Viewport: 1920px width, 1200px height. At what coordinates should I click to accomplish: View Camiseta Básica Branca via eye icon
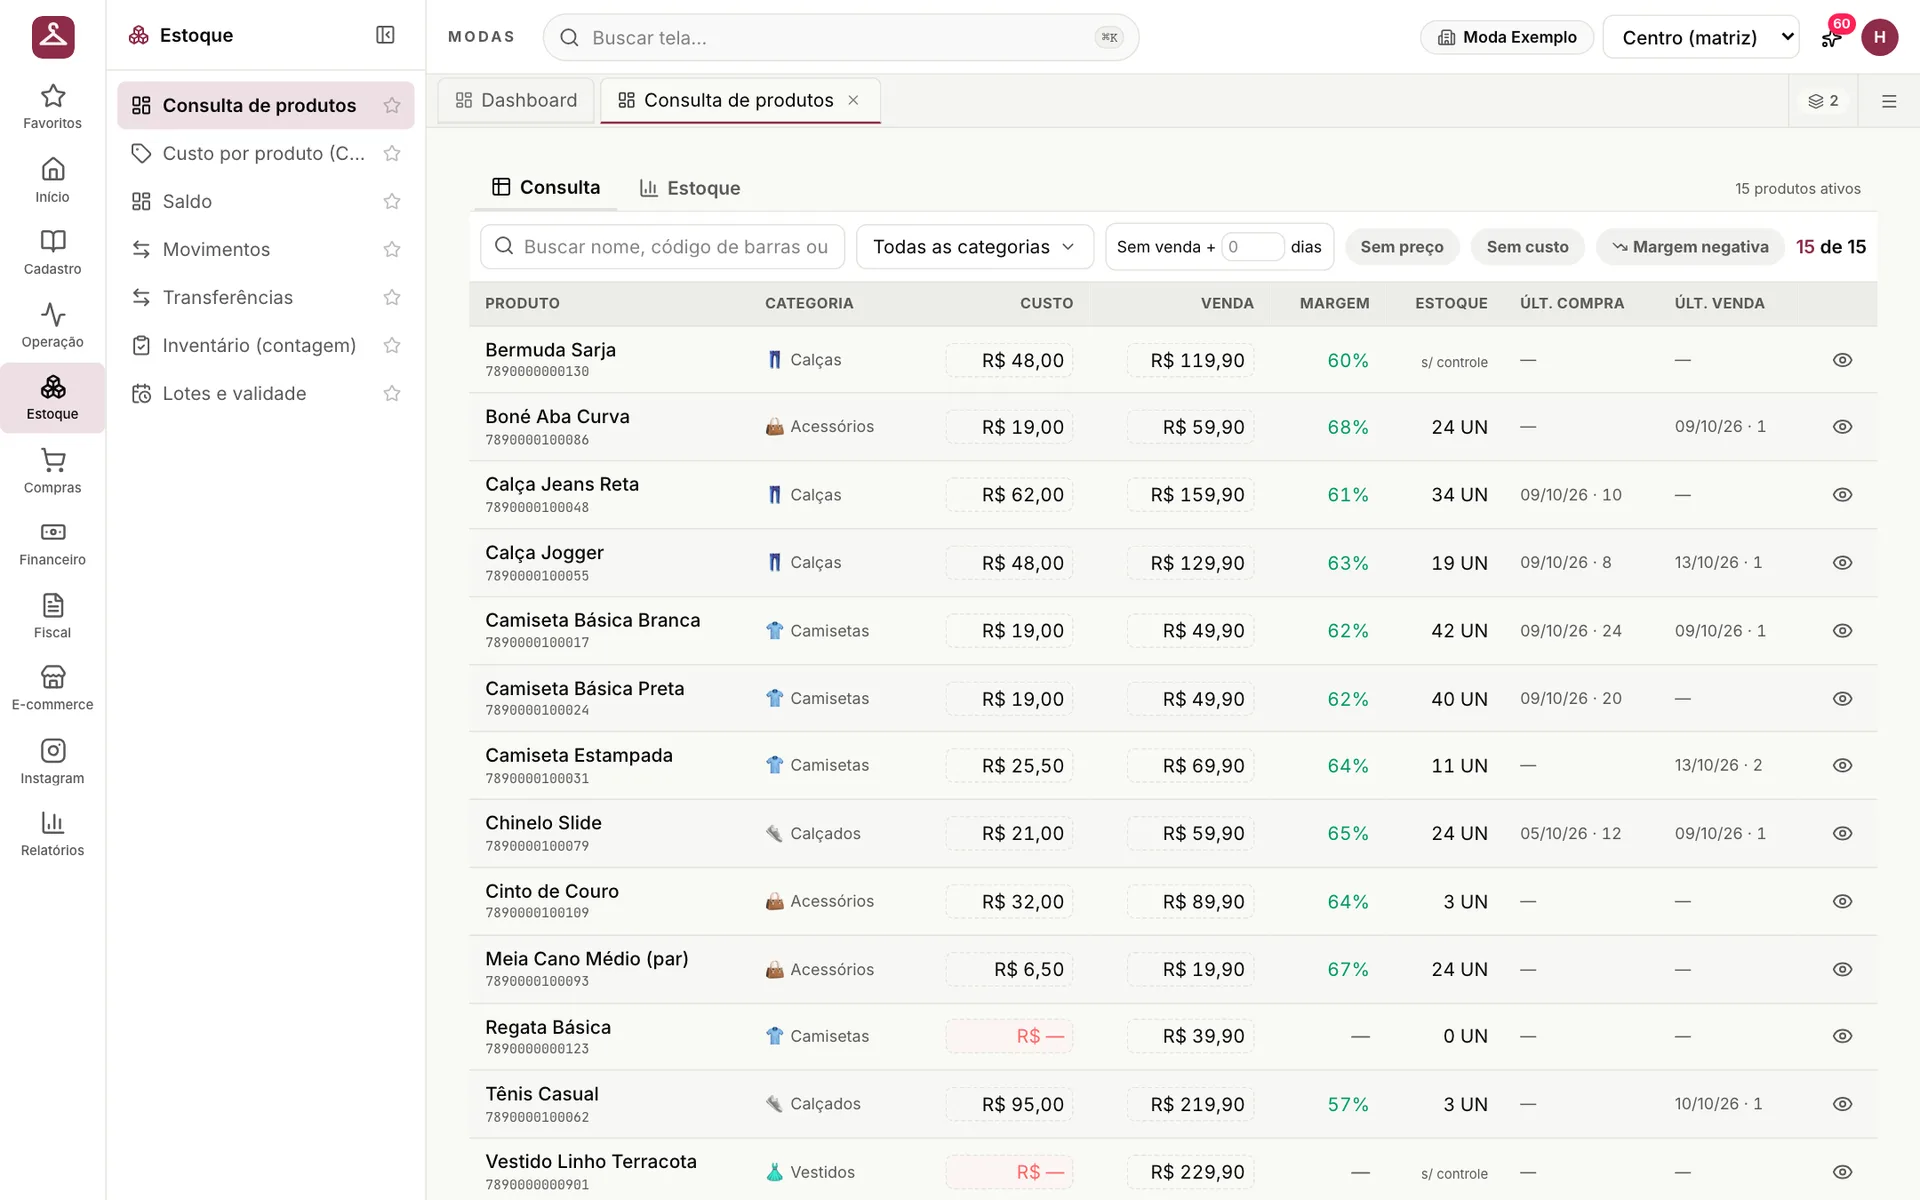tap(1842, 631)
